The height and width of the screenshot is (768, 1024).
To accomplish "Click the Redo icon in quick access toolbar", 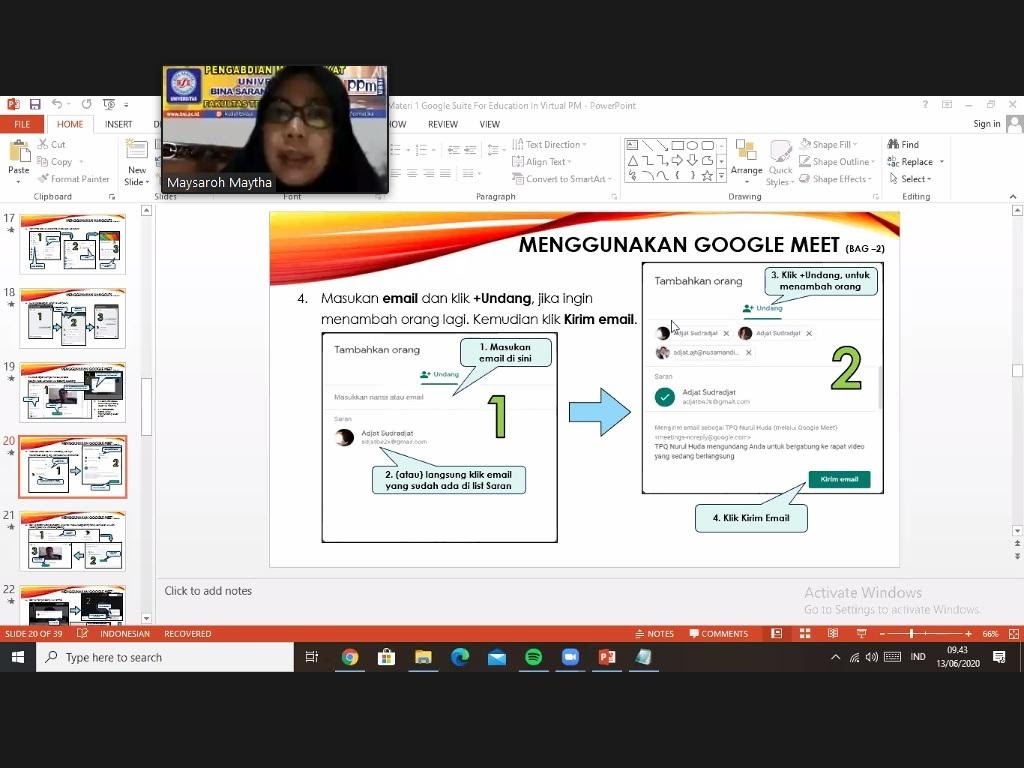I will click(x=87, y=104).
